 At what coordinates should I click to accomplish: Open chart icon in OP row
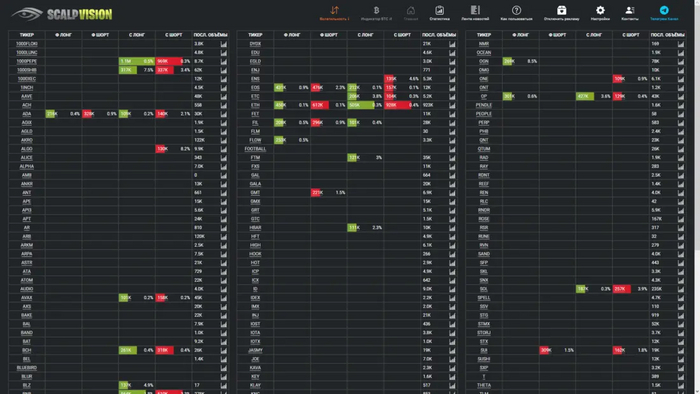[681, 96]
